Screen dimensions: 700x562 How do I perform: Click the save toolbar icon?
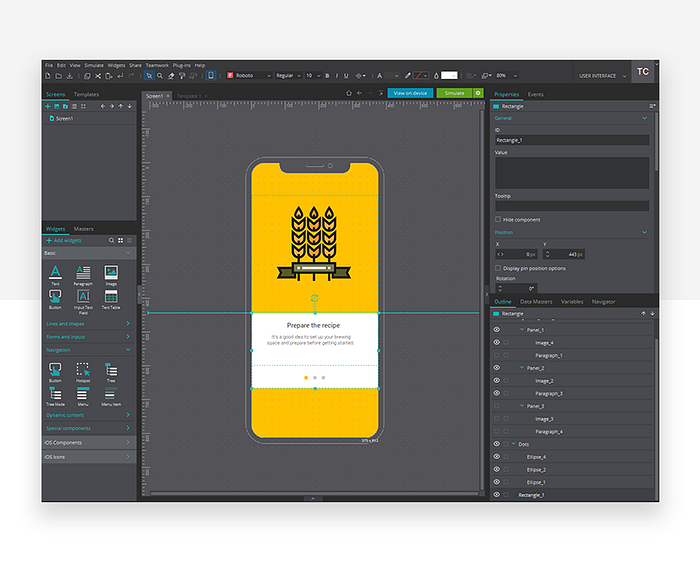pyautogui.click(x=70, y=76)
